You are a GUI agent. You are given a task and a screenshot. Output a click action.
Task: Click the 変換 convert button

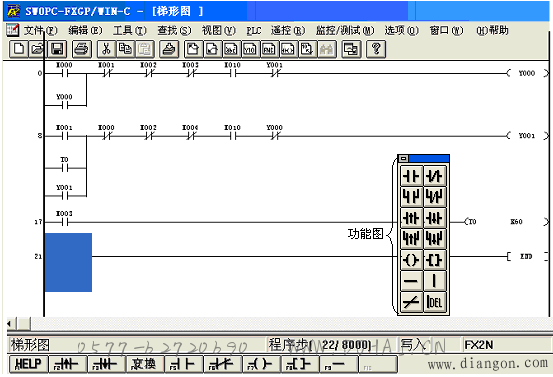[x=144, y=364]
